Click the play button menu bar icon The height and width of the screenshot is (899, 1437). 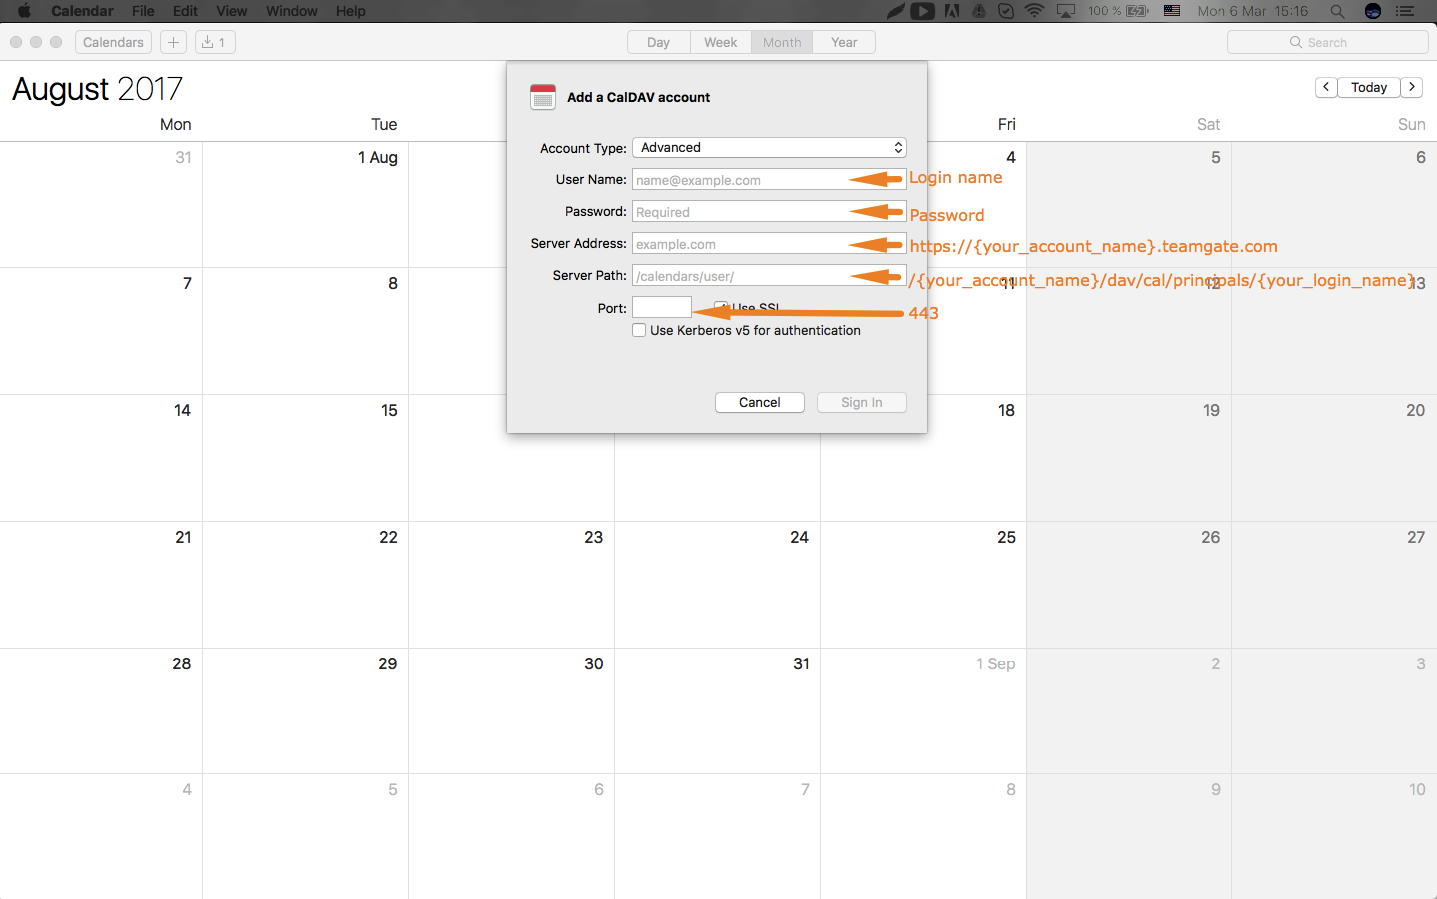[923, 11]
